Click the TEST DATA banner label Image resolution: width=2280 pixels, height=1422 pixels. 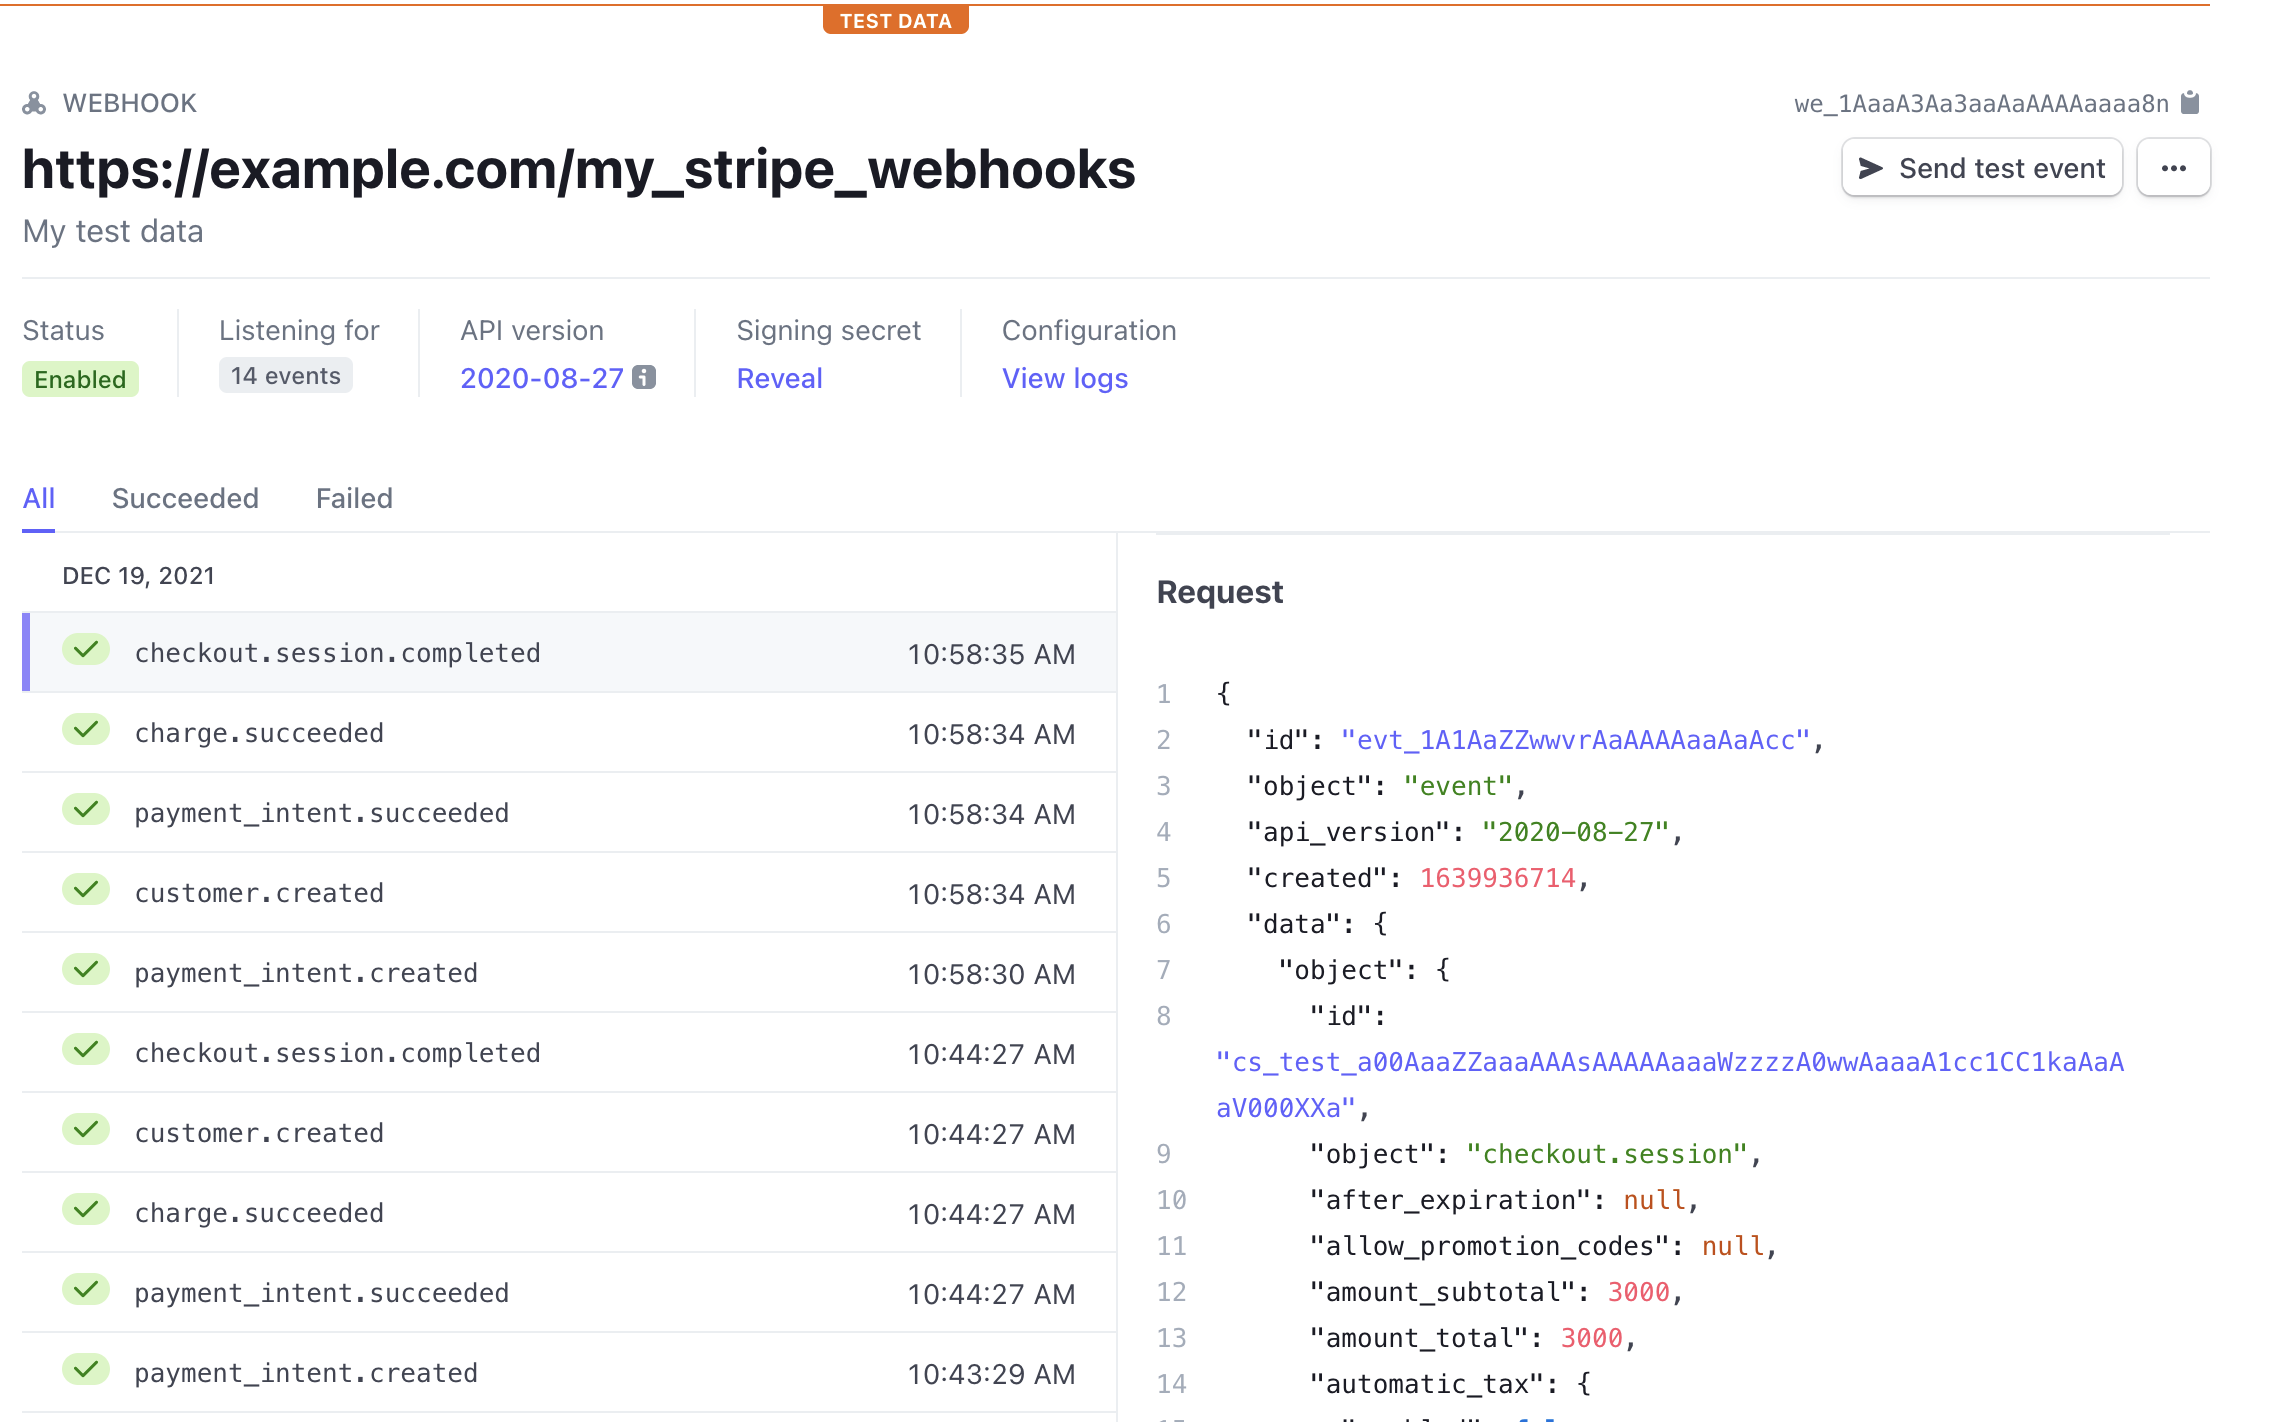coord(896,20)
